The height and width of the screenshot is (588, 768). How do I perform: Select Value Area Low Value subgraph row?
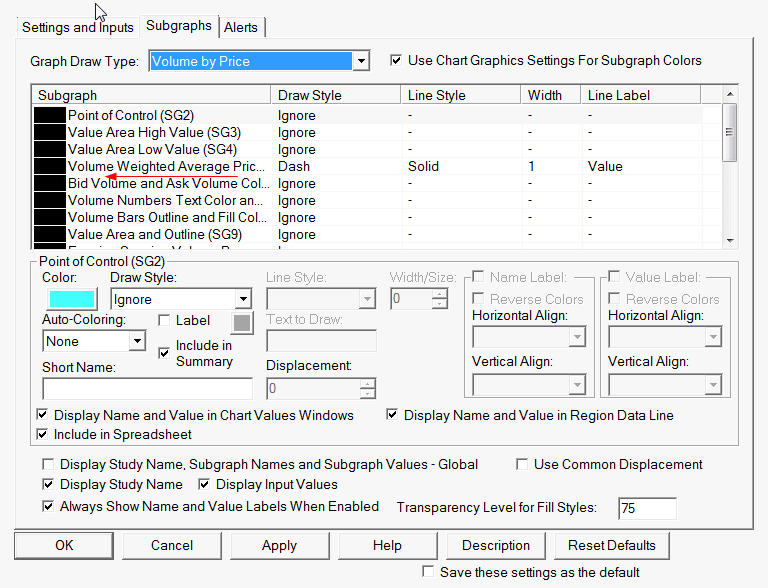153,150
